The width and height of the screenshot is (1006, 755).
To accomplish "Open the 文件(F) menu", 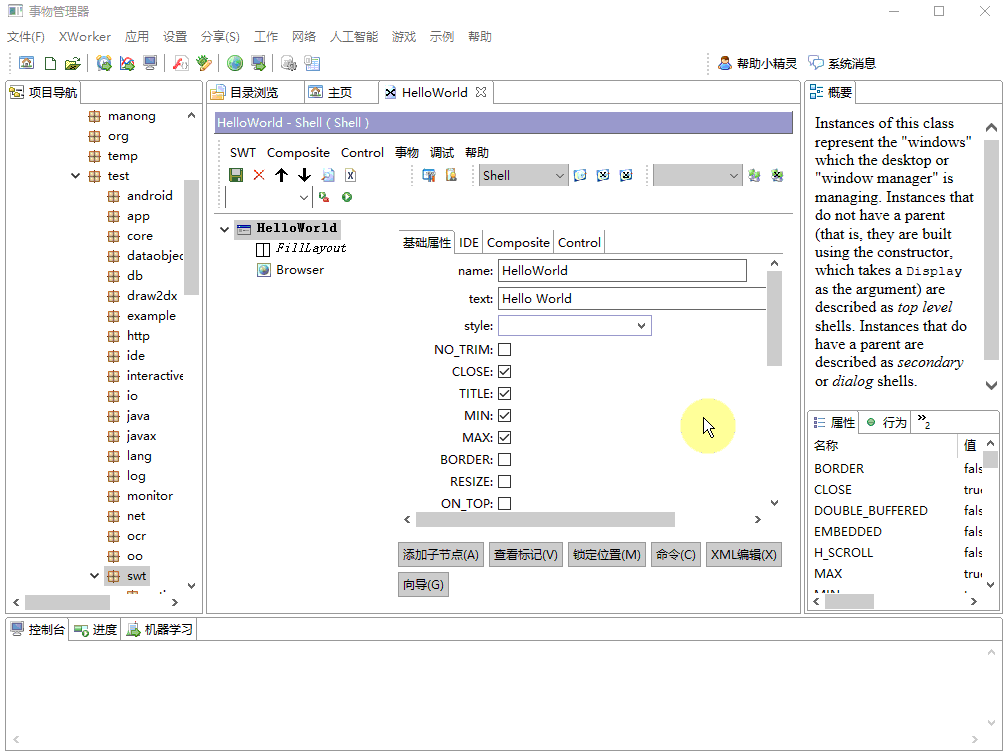I will click(x=26, y=37).
